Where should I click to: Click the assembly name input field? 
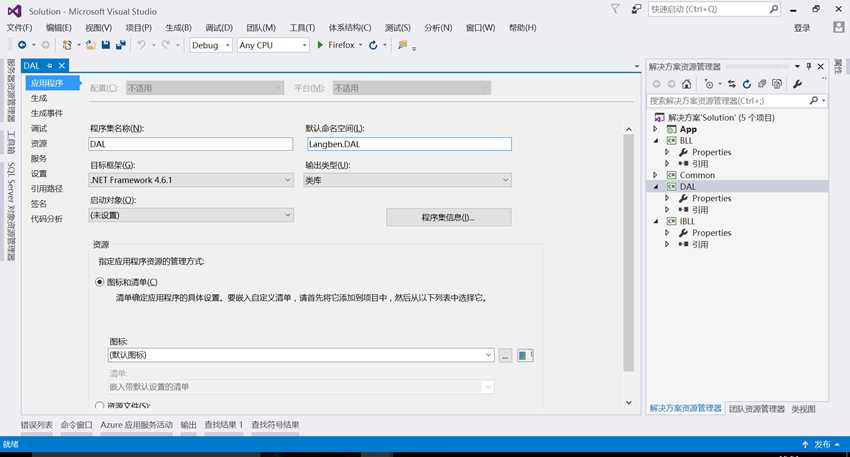point(191,144)
